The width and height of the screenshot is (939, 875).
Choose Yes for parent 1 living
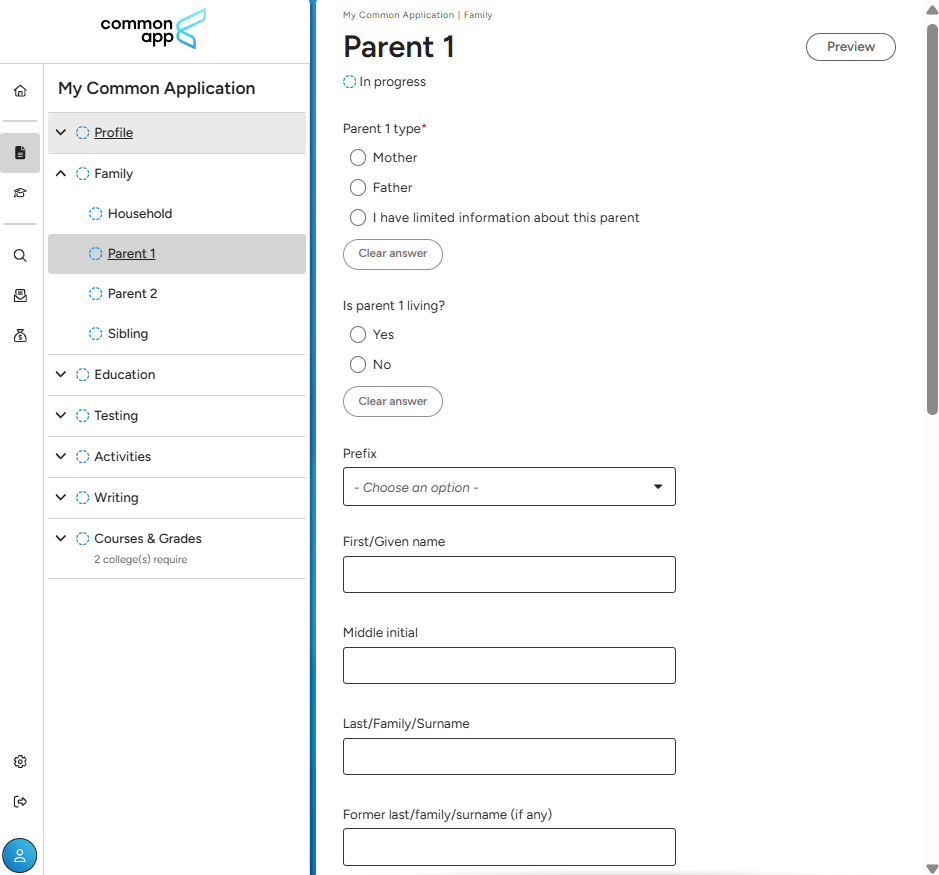(x=358, y=335)
